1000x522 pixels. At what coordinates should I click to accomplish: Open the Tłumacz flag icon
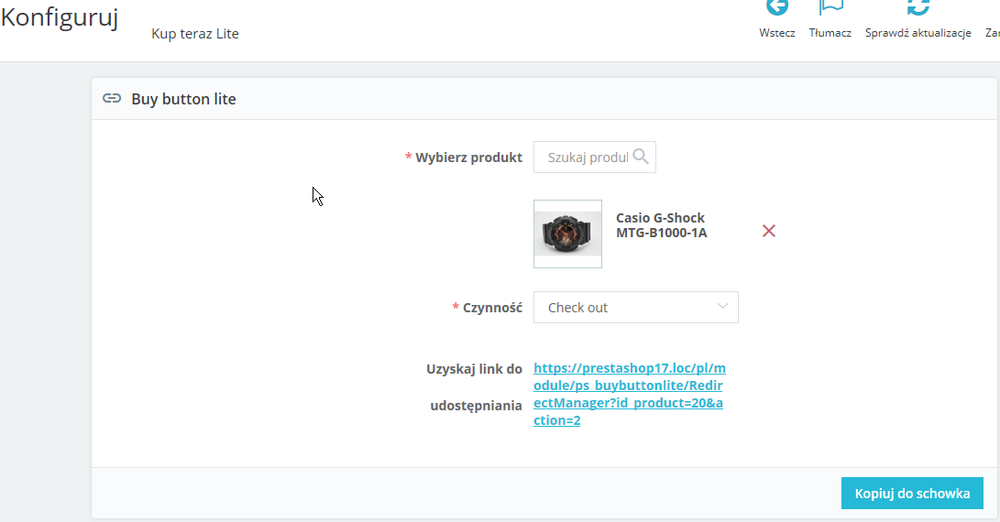[x=831, y=7]
